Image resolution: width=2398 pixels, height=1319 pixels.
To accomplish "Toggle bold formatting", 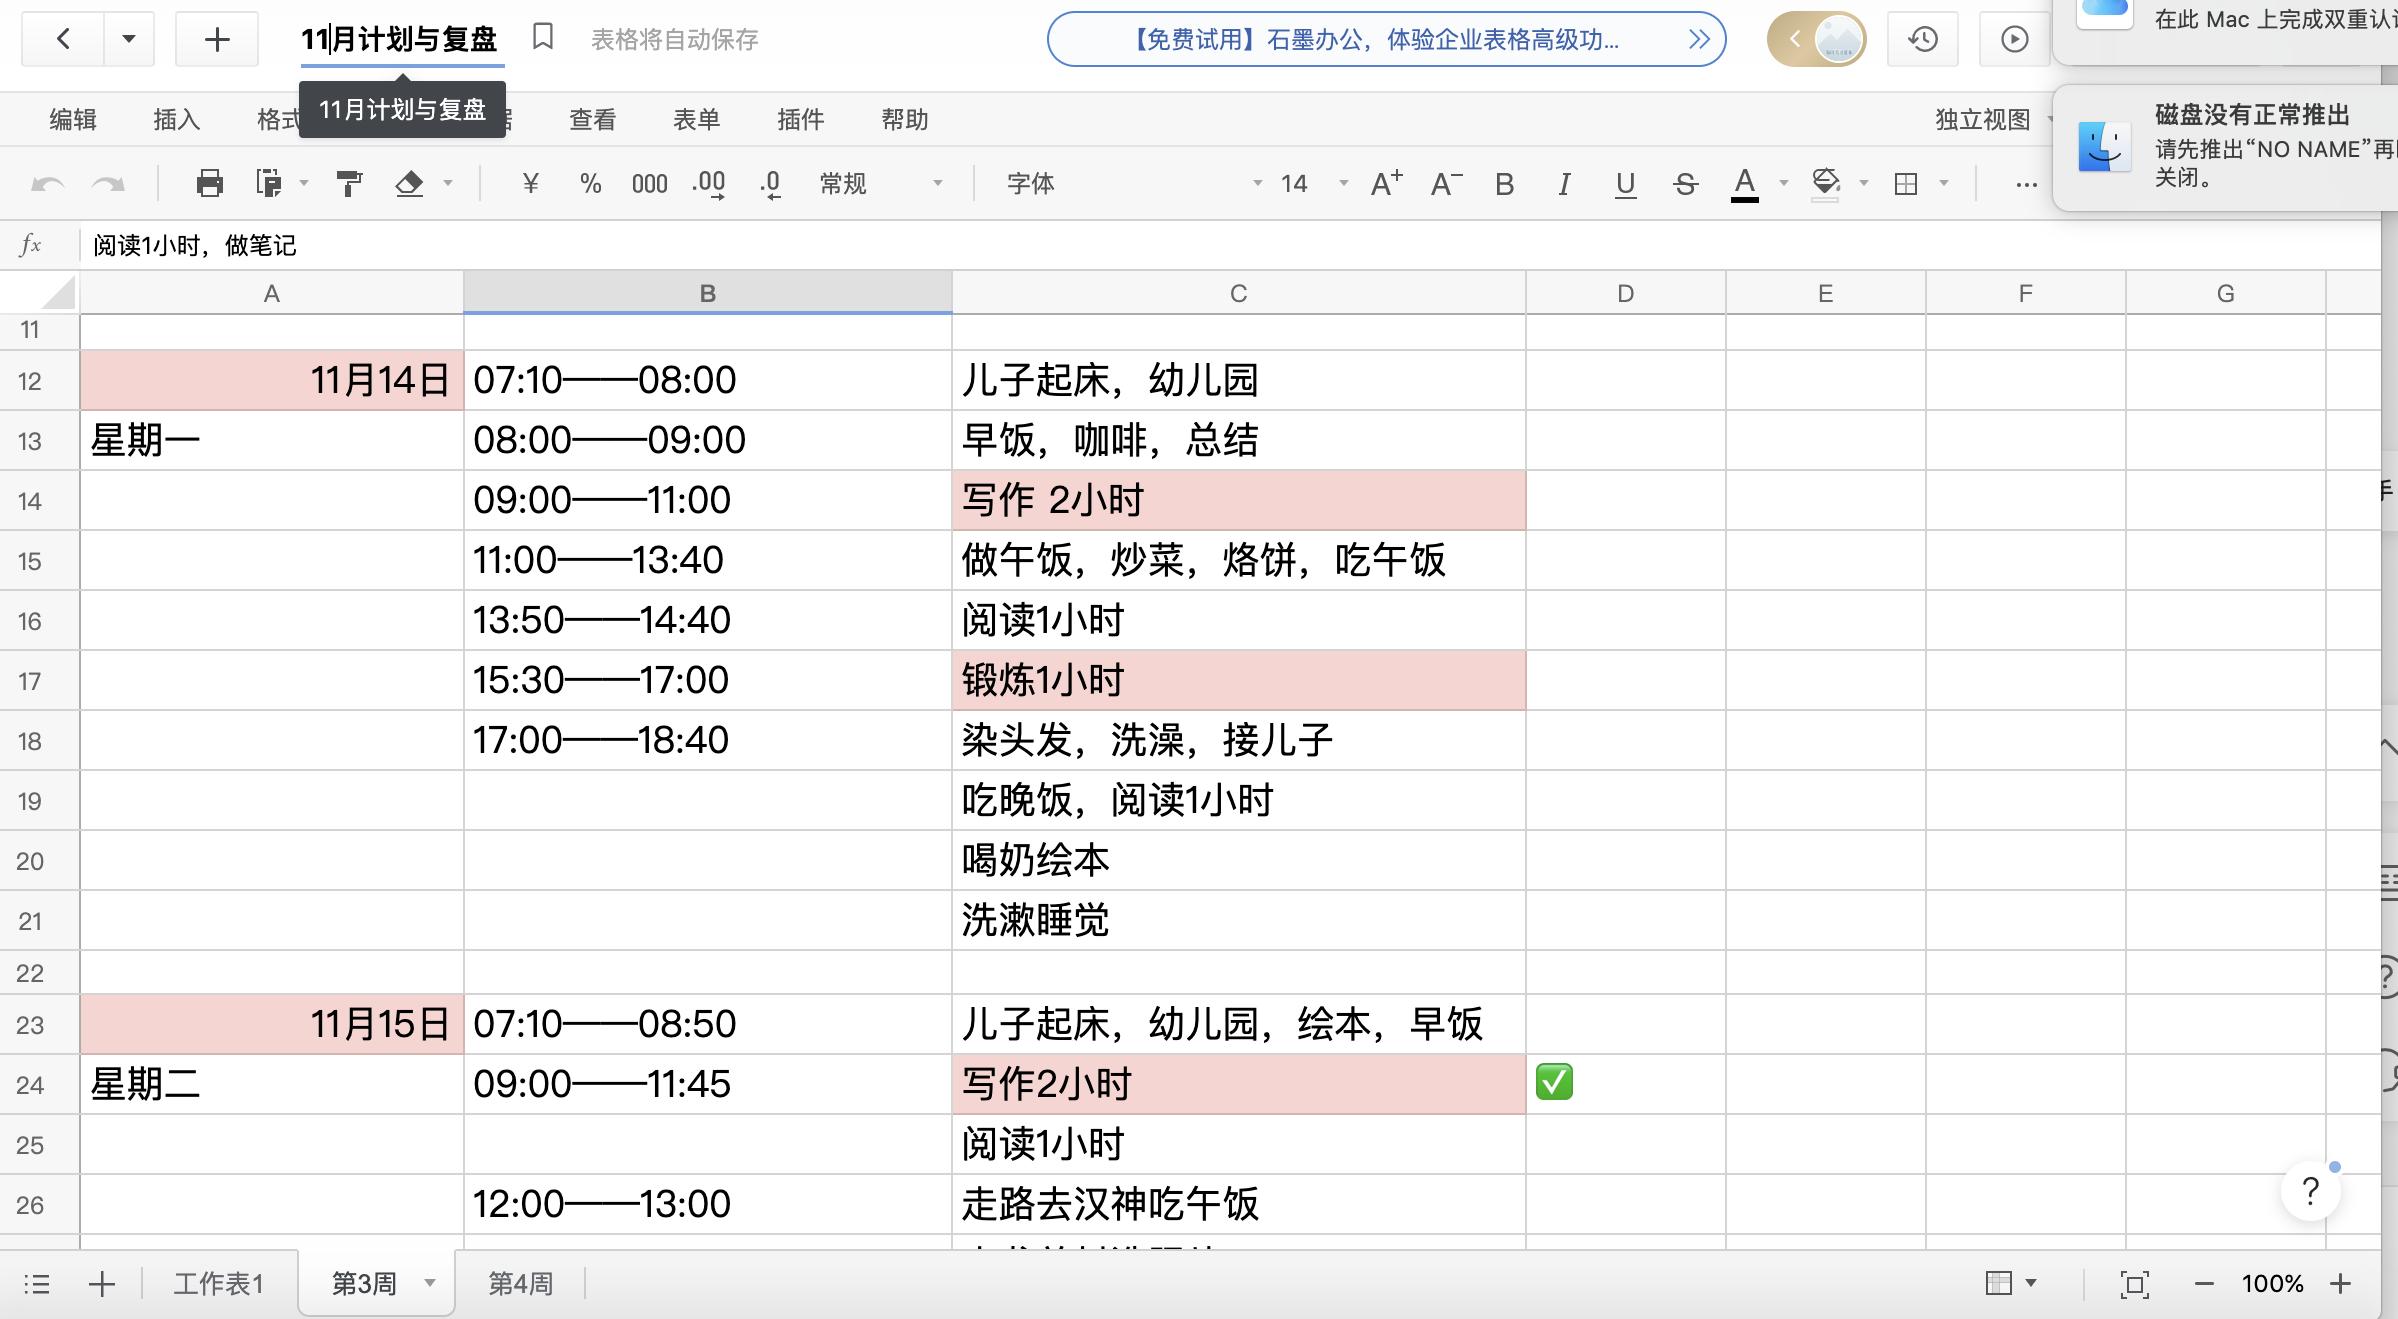I will (1503, 183).
